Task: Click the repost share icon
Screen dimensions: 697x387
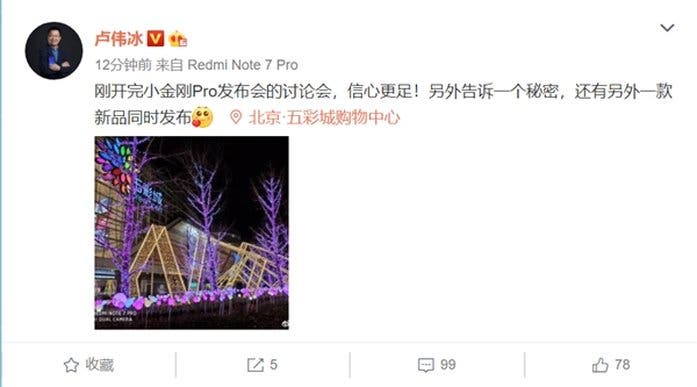Action: pos(255,365)
